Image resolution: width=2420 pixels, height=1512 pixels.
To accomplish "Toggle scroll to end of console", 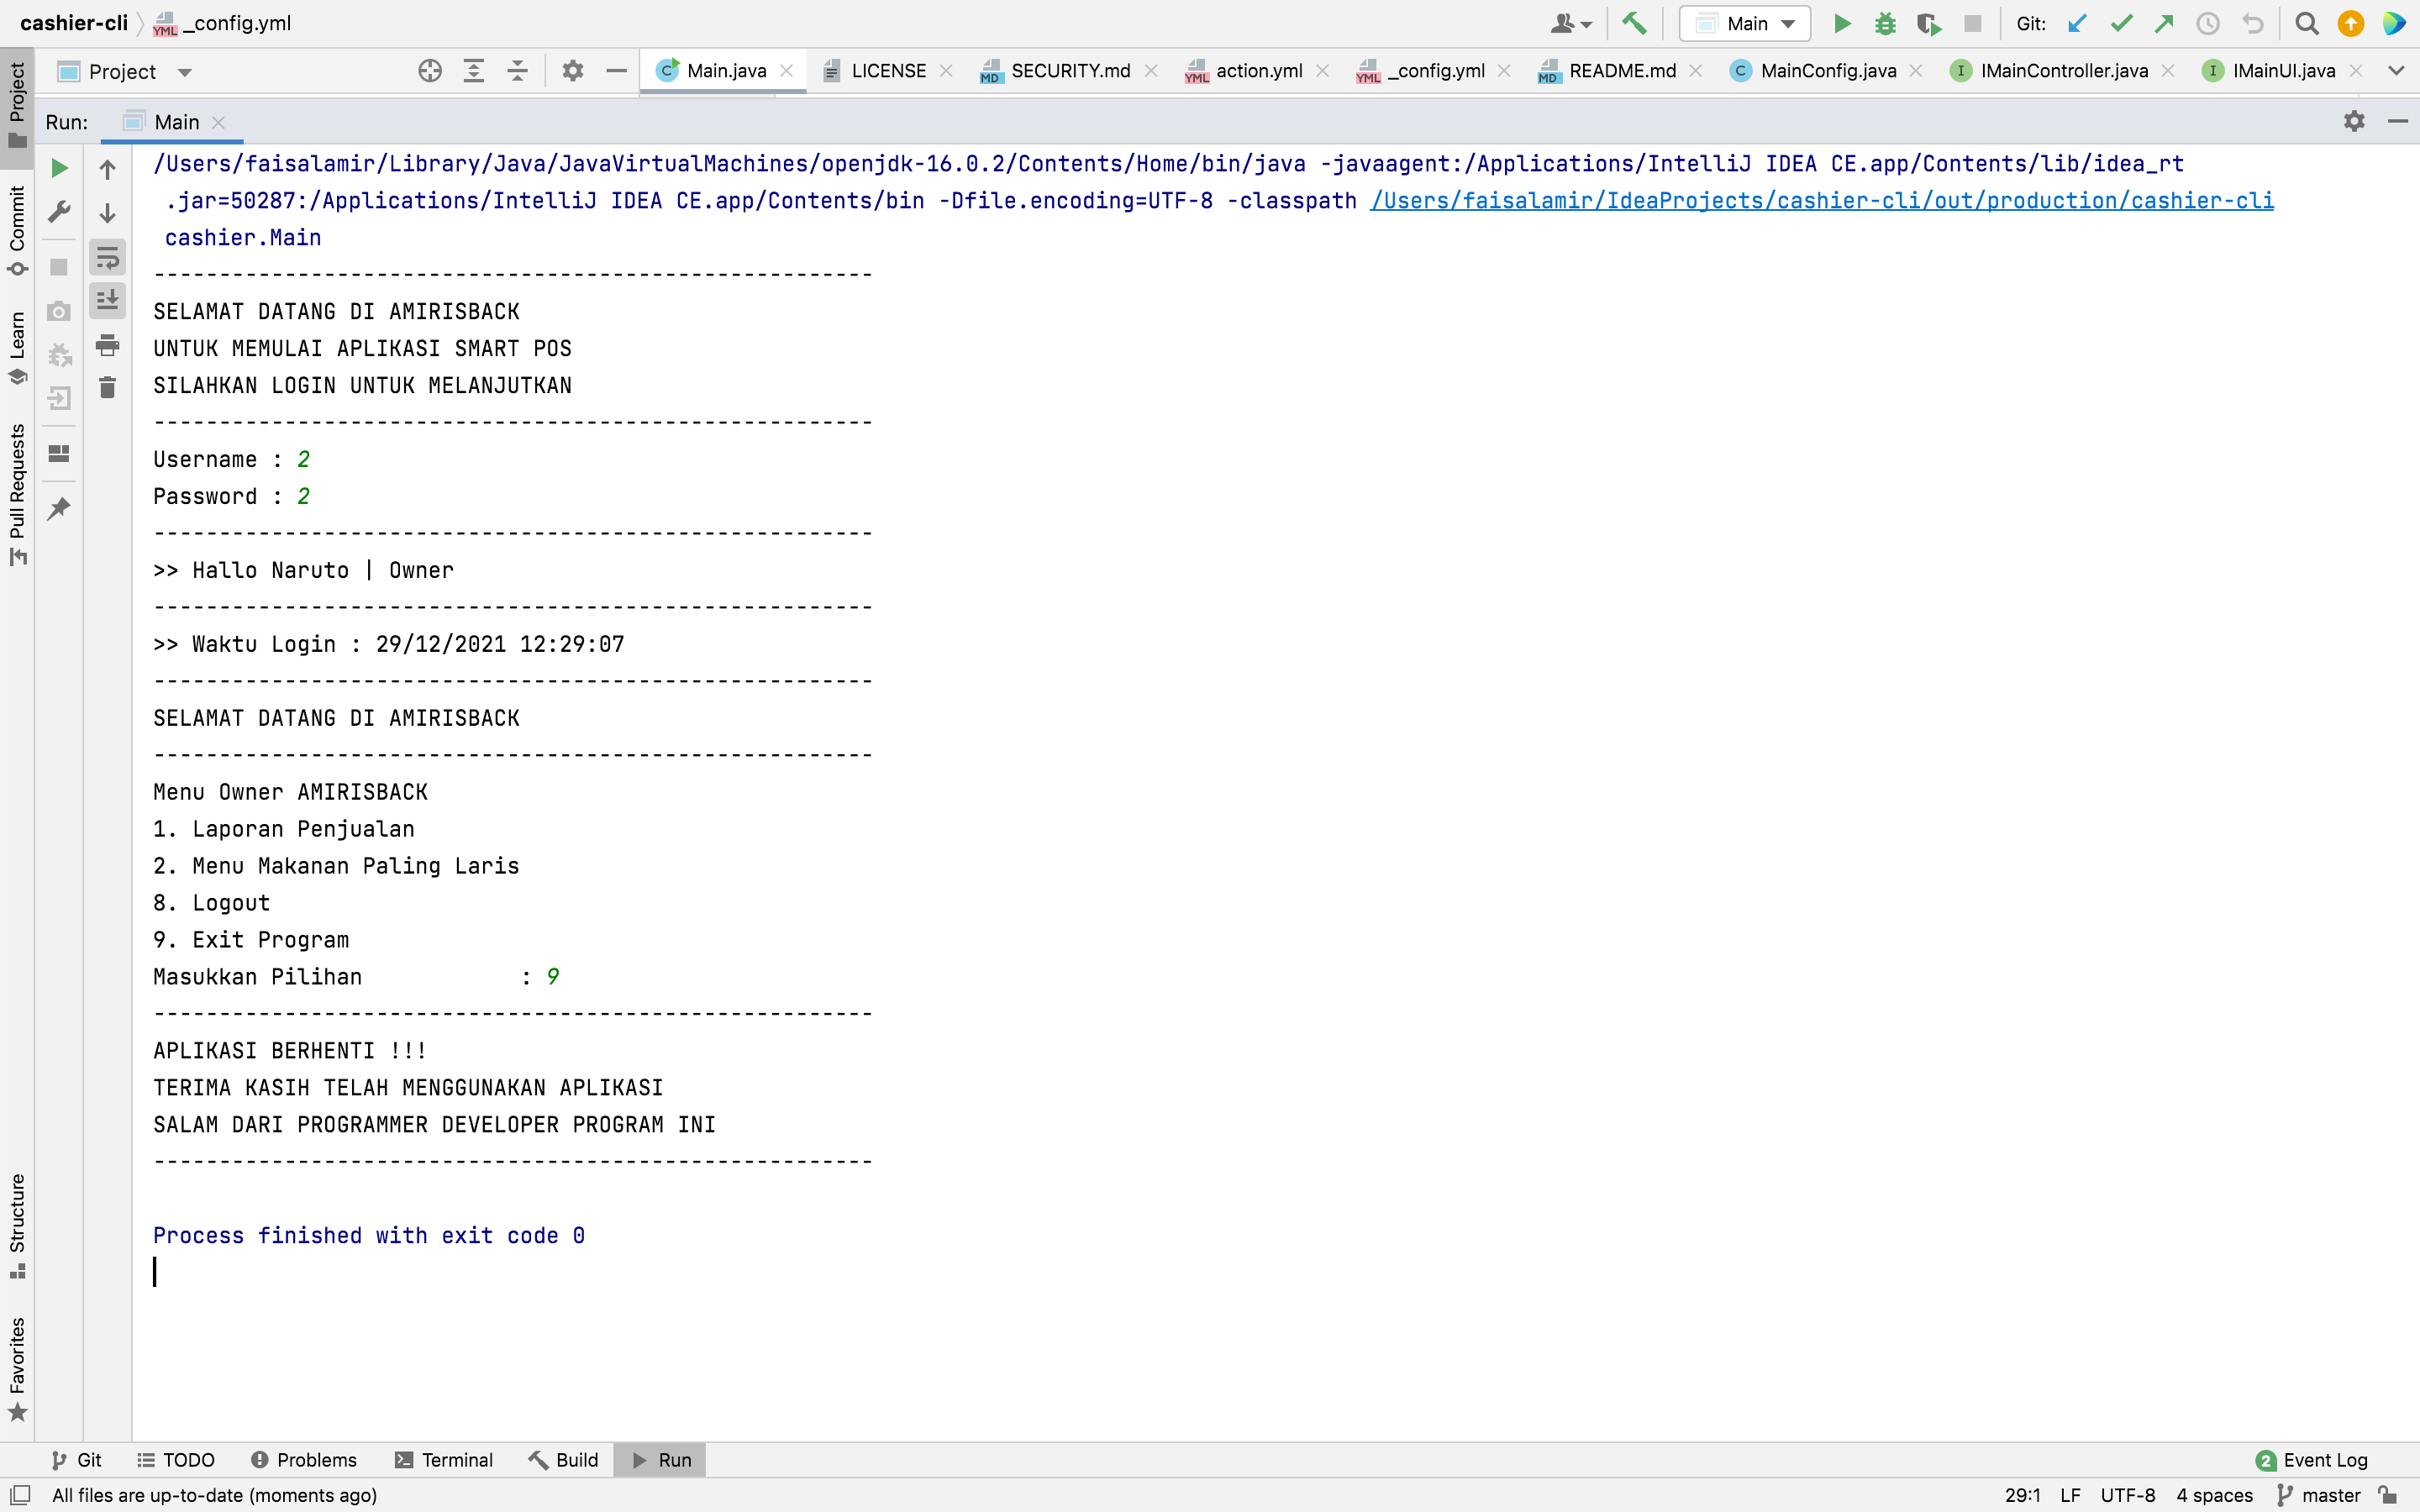I will (x=107, y=300).
